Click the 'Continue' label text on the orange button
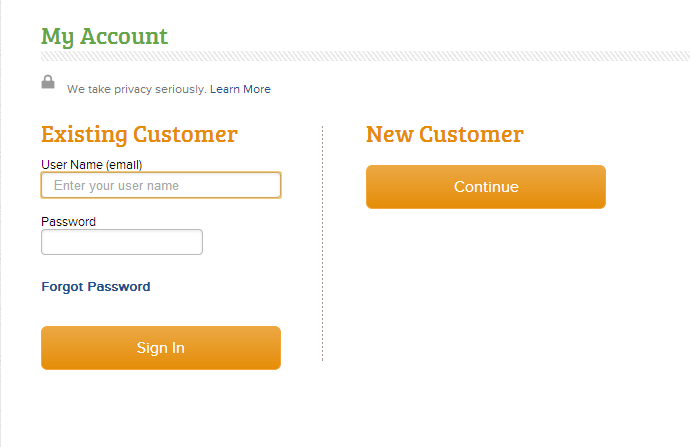Screen dimensions: 690x447 pos(486,187)
